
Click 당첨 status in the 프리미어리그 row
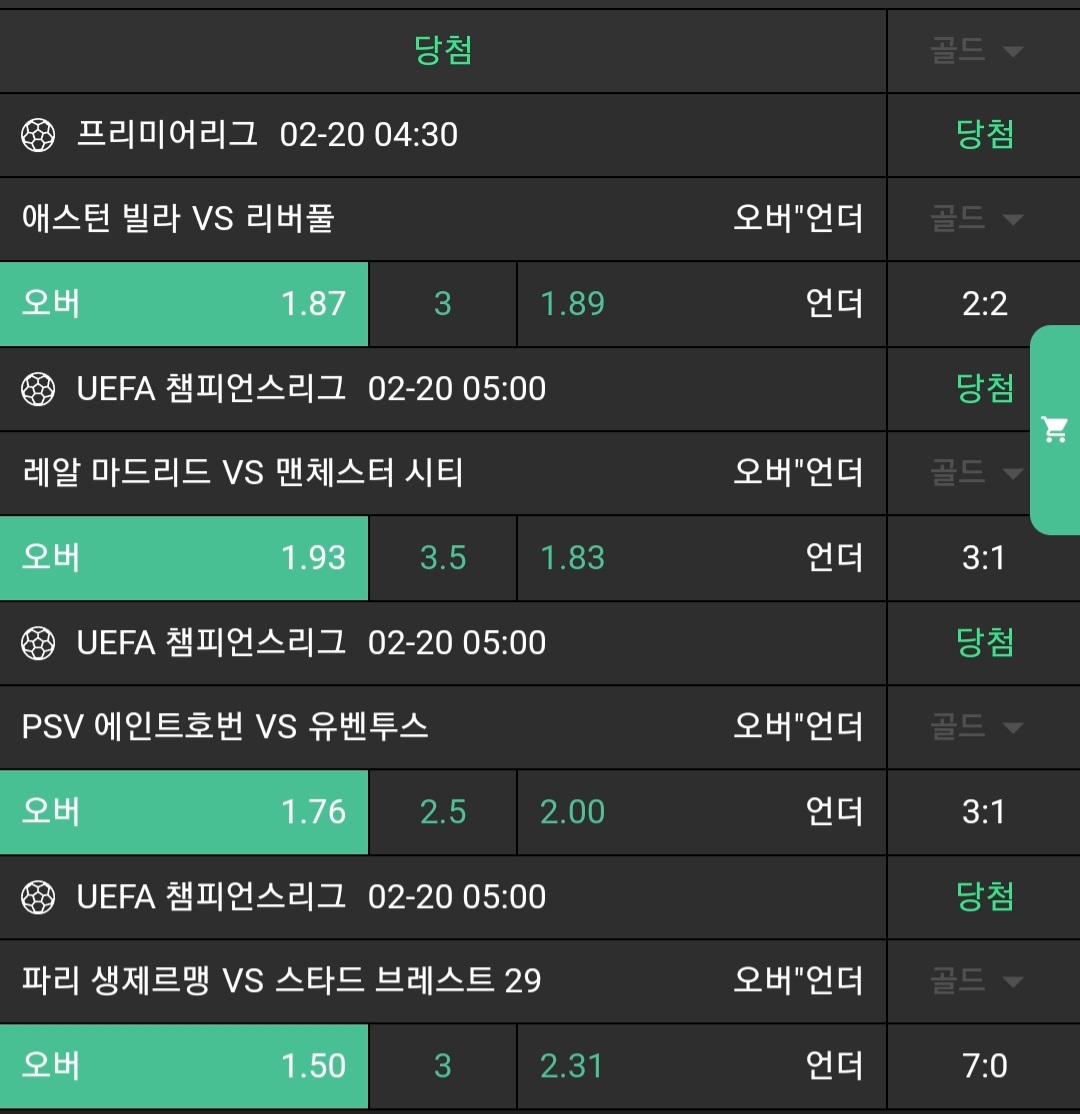point(985,135)
